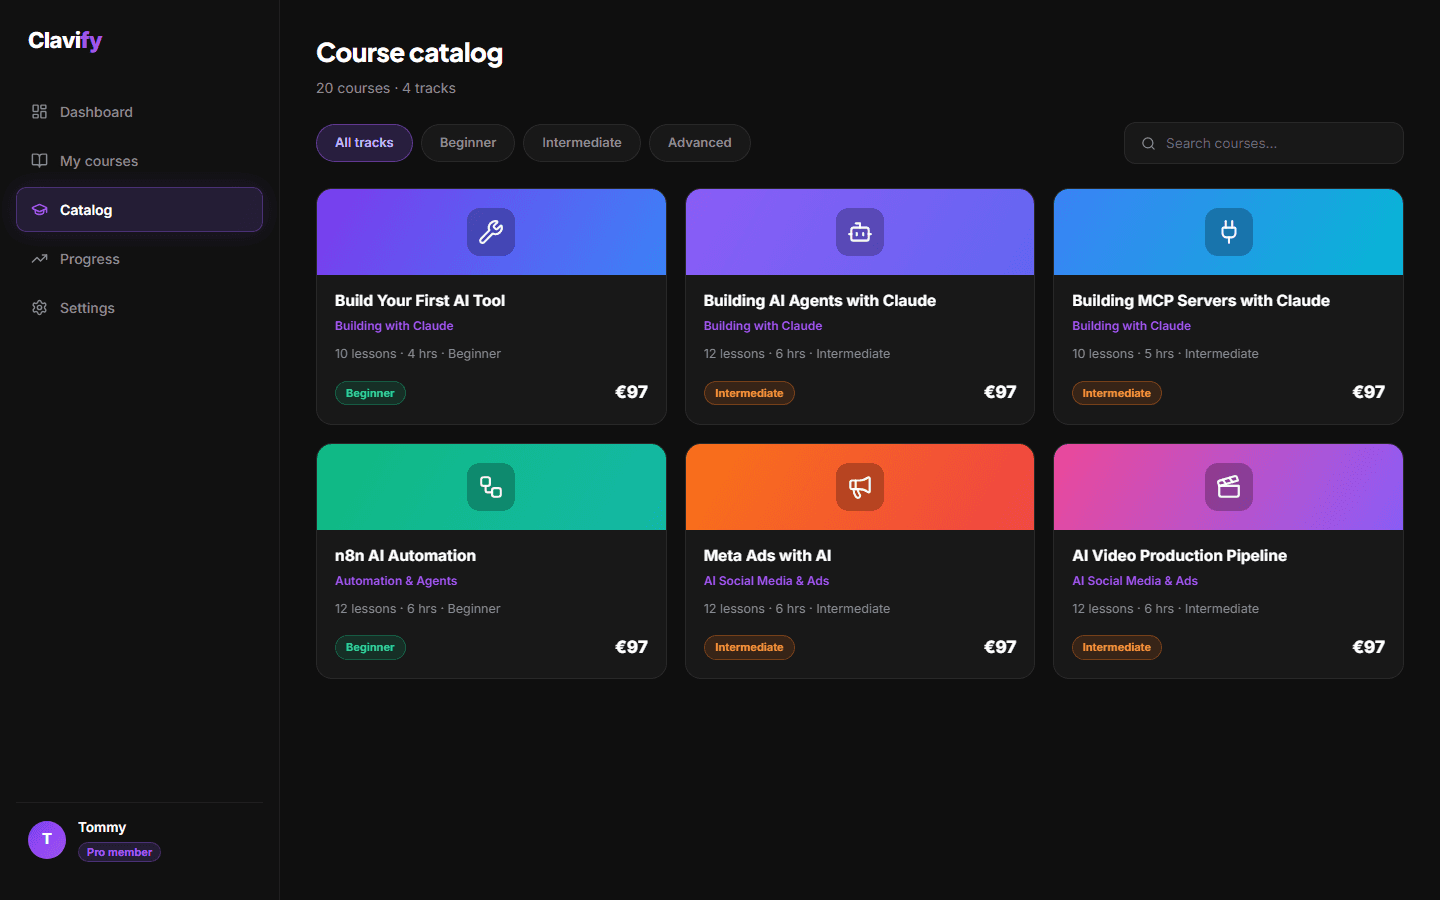Click the '20 courses · 4 tracks' subtitle
Viewport: 1440px width, 900px height.
(x=386, y=88)
